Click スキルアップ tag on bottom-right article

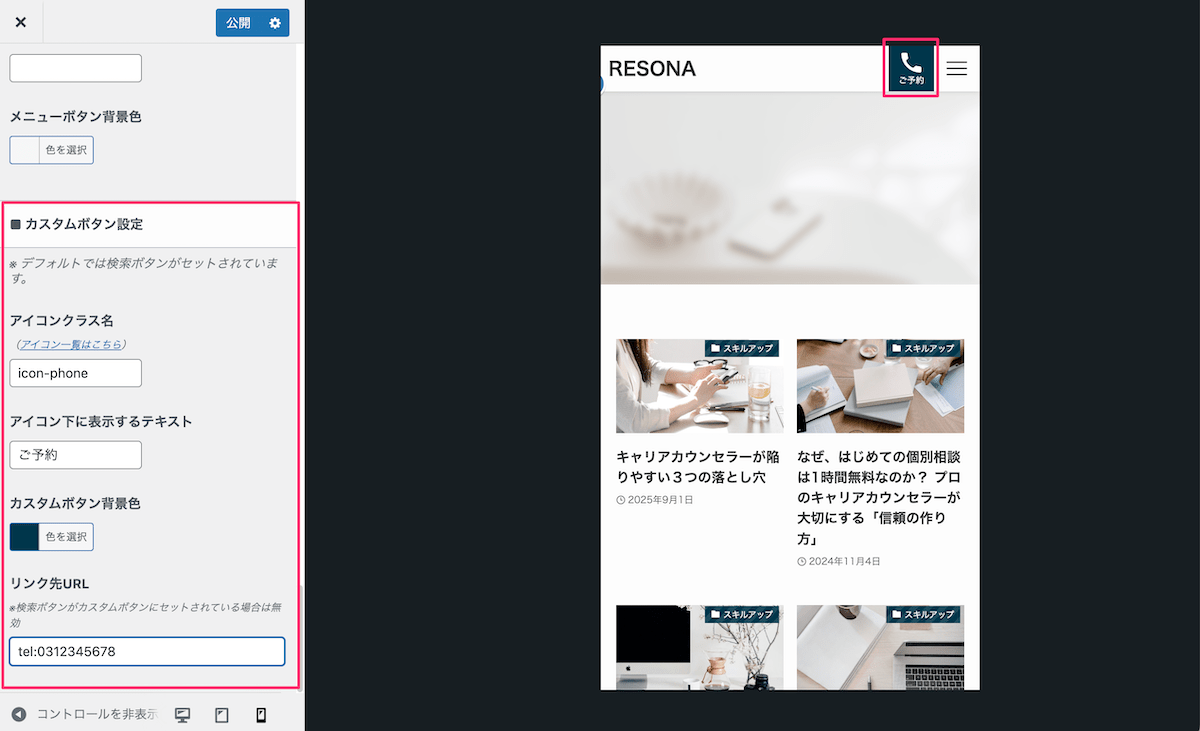click(924, 614)
